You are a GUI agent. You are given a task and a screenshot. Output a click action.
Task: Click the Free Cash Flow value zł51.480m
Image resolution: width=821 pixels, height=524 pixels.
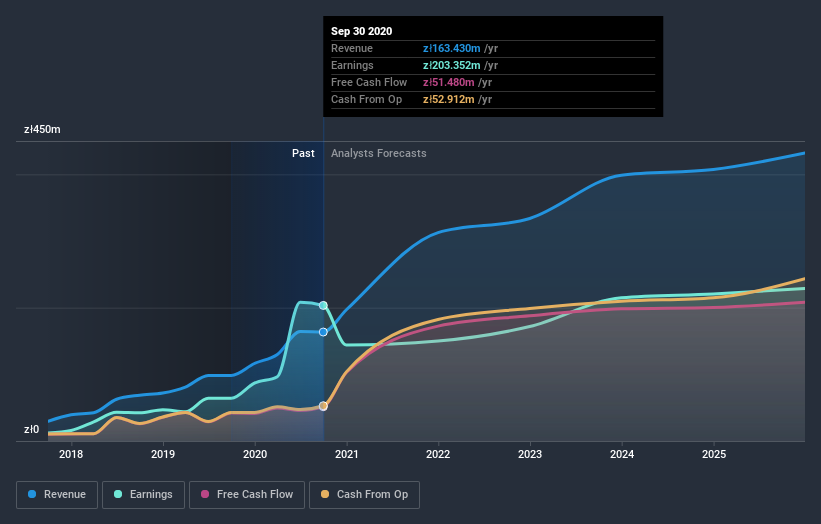tap(449, 82)
